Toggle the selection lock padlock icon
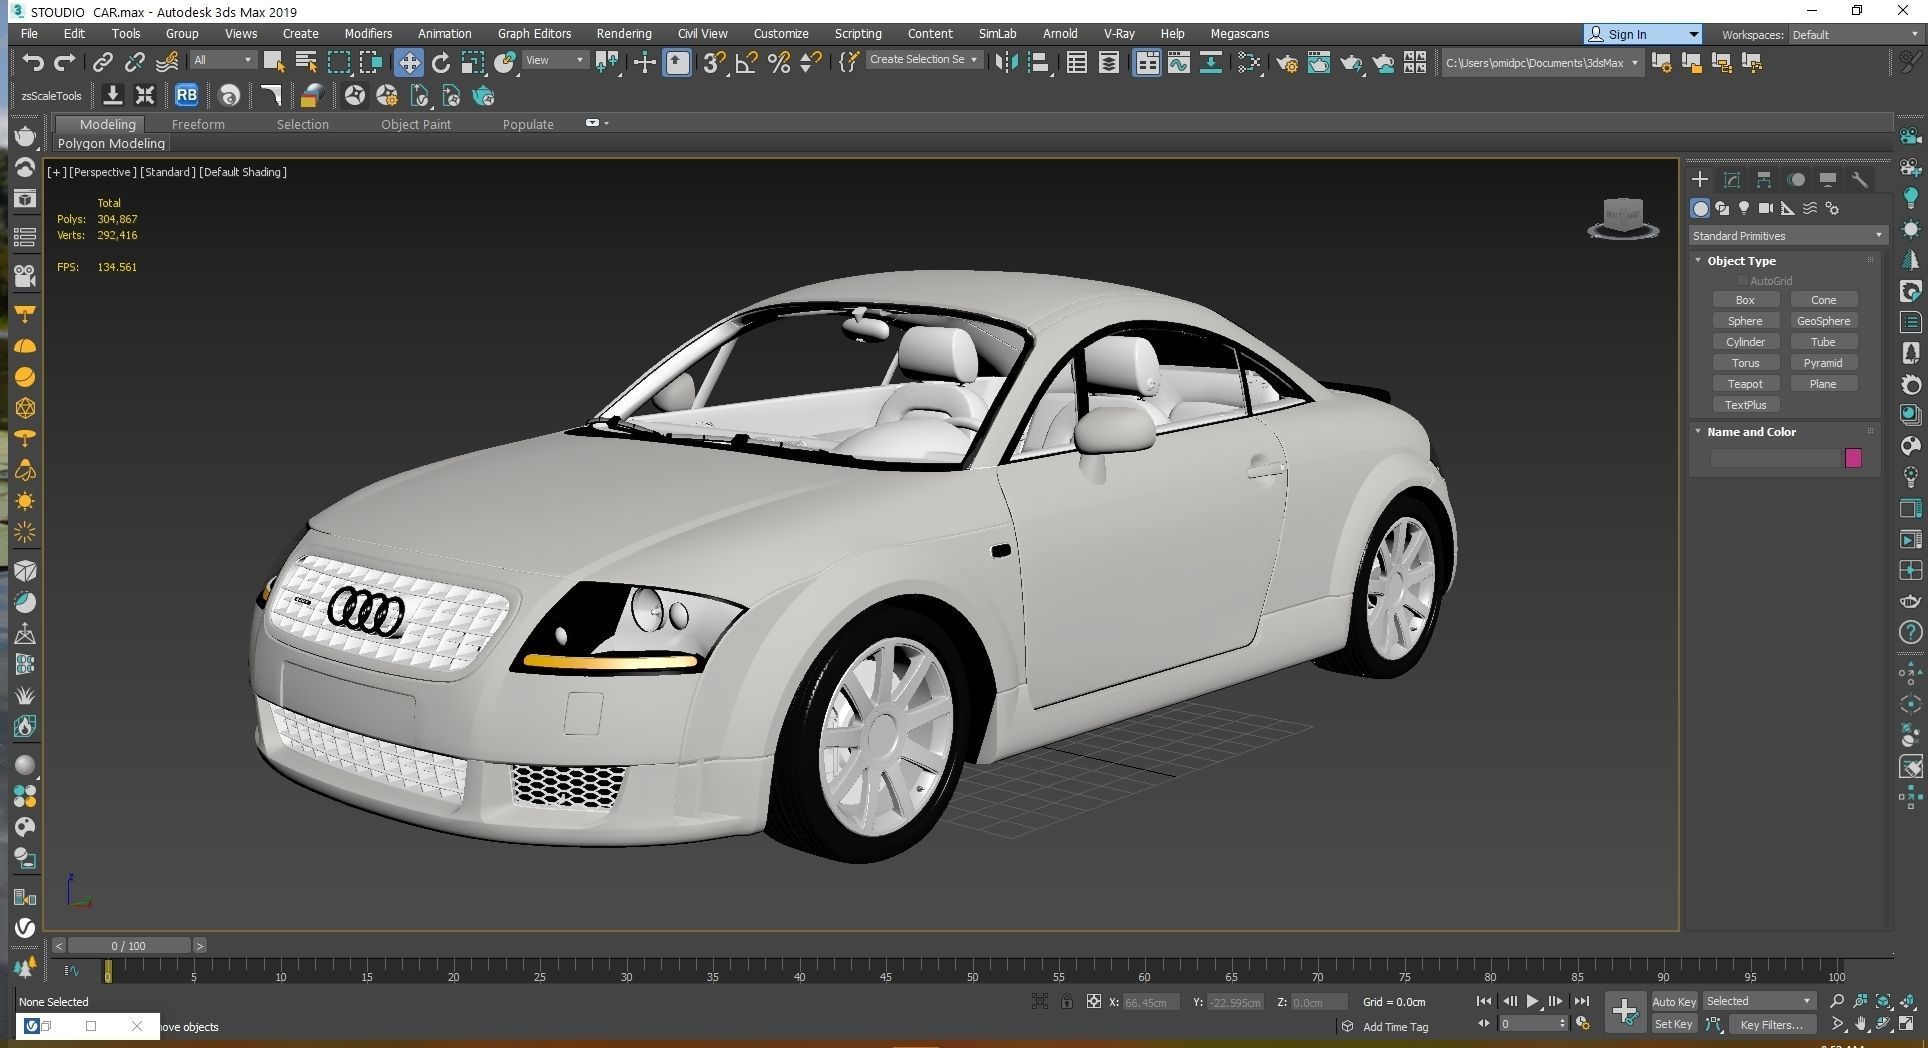 pyautogui.click(x=1067, y=1001)
